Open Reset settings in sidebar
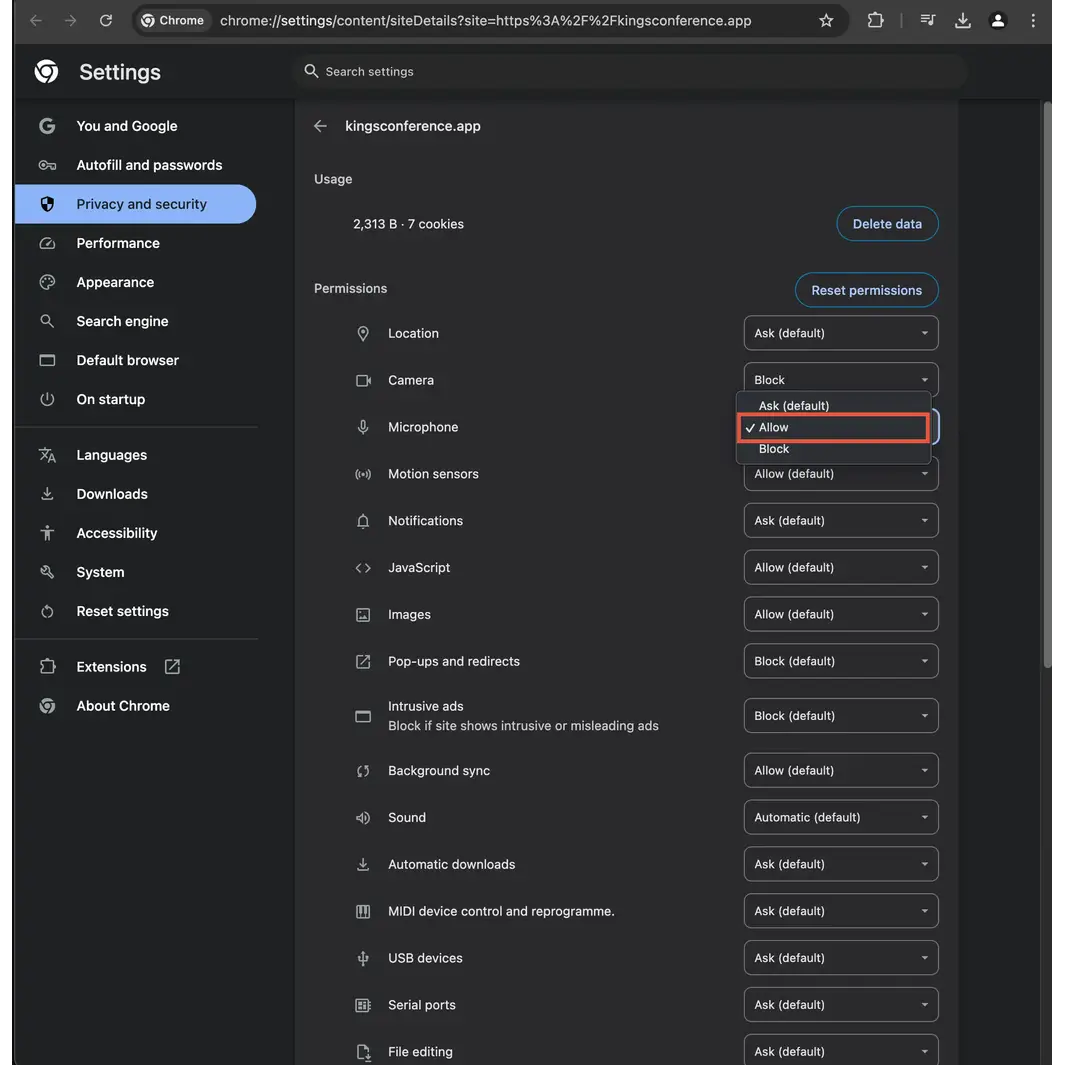The height and width of the screenshot is (1065, 1065). 136,611
